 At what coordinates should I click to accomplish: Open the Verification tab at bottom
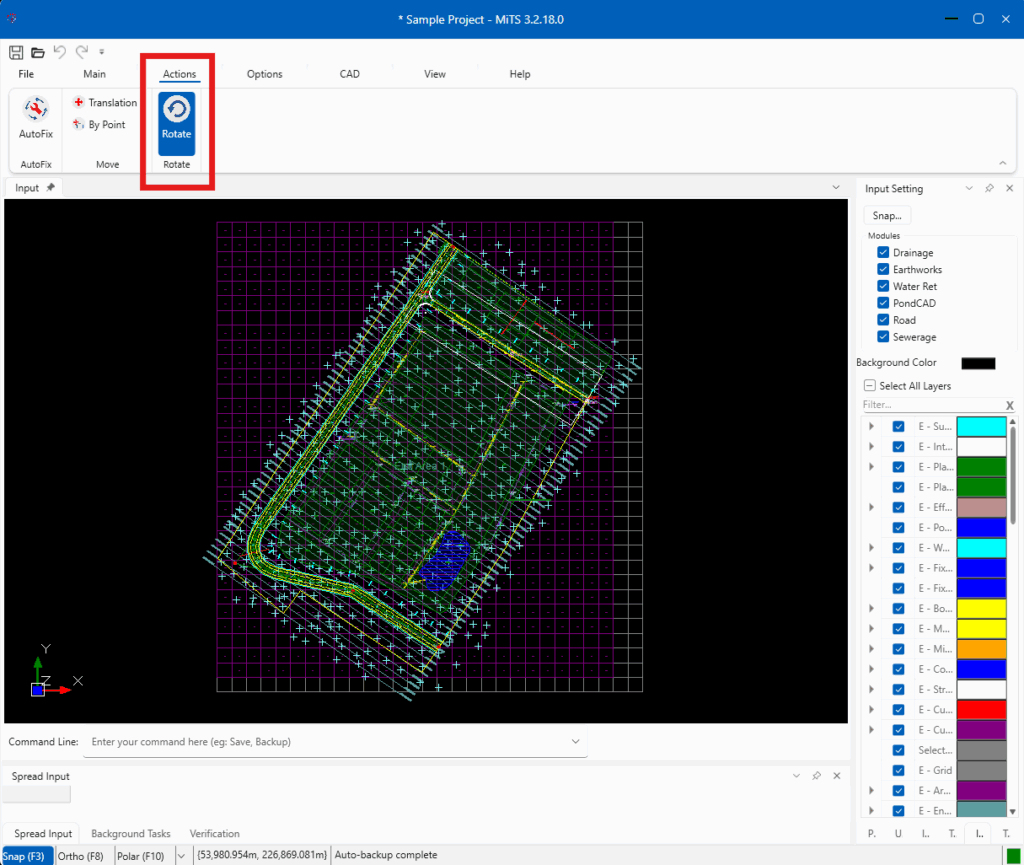tap(214, 833)
